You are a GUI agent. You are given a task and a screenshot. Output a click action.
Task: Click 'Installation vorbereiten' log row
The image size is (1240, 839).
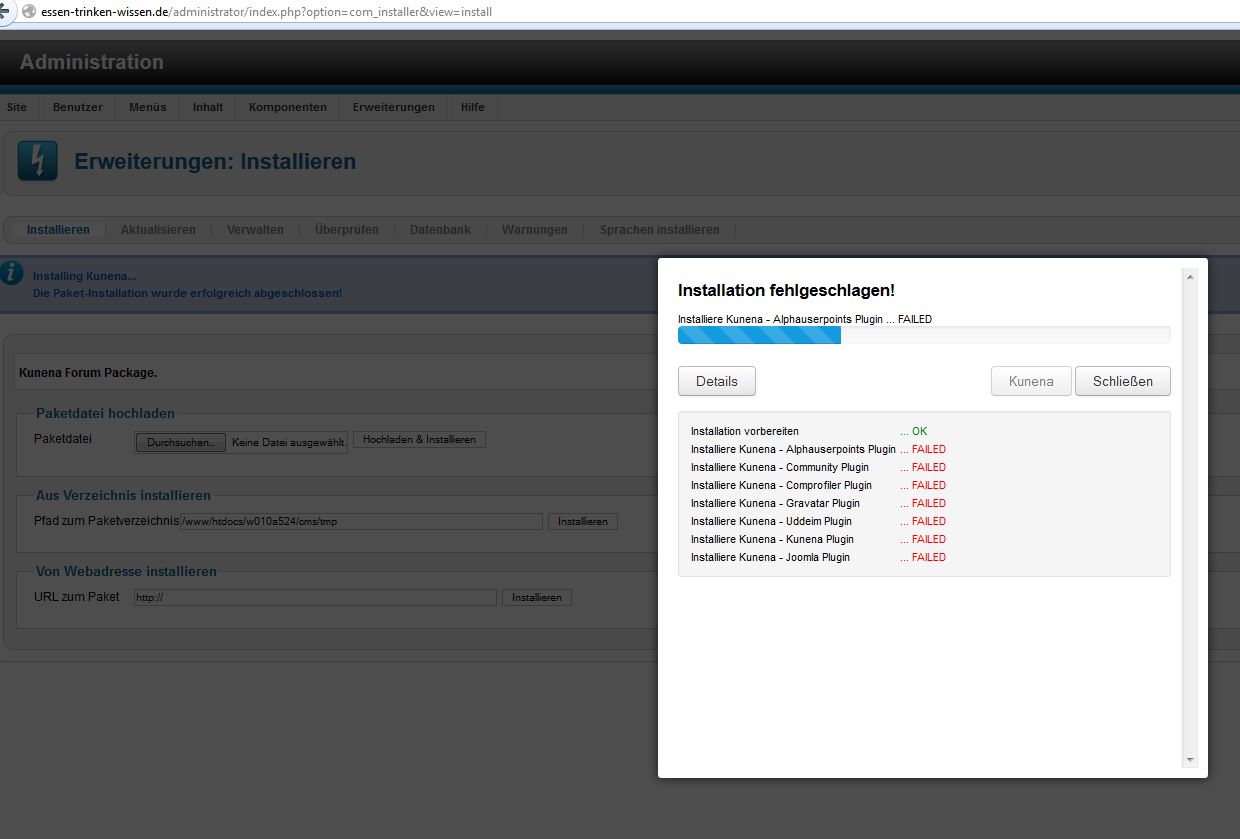(745, 431)
